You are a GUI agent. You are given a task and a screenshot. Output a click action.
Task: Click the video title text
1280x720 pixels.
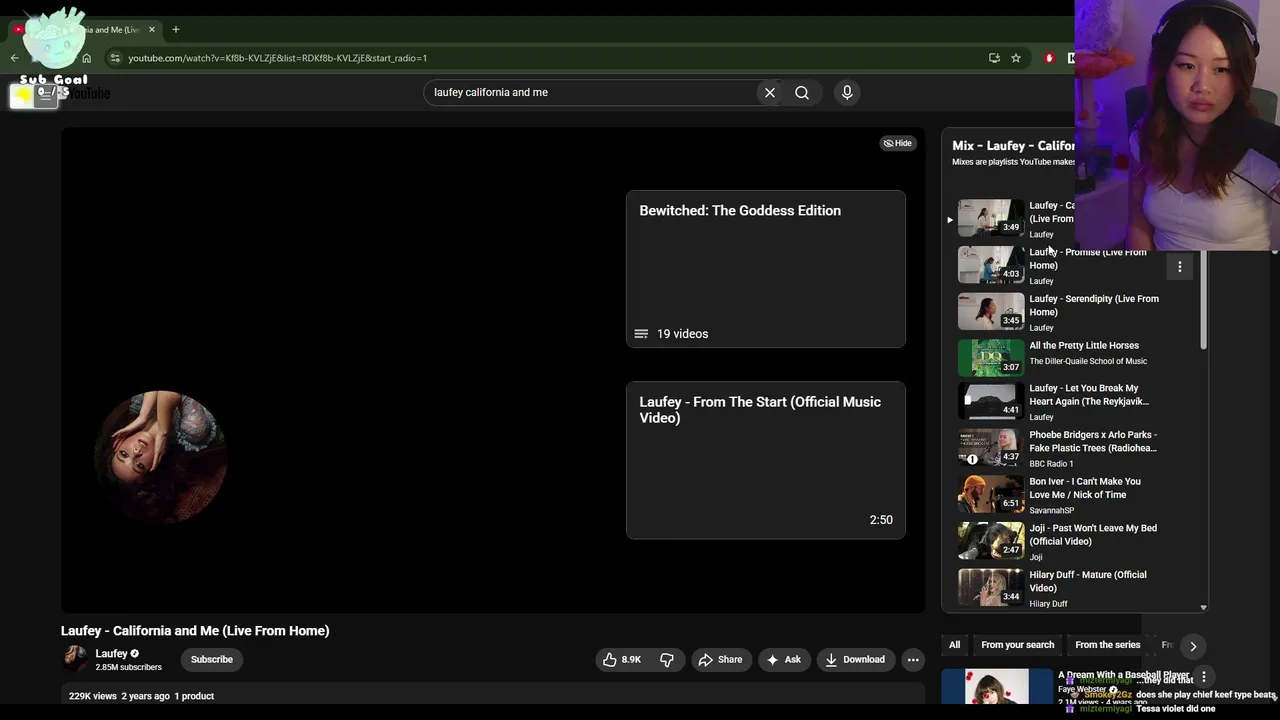[x=195, y=631]
